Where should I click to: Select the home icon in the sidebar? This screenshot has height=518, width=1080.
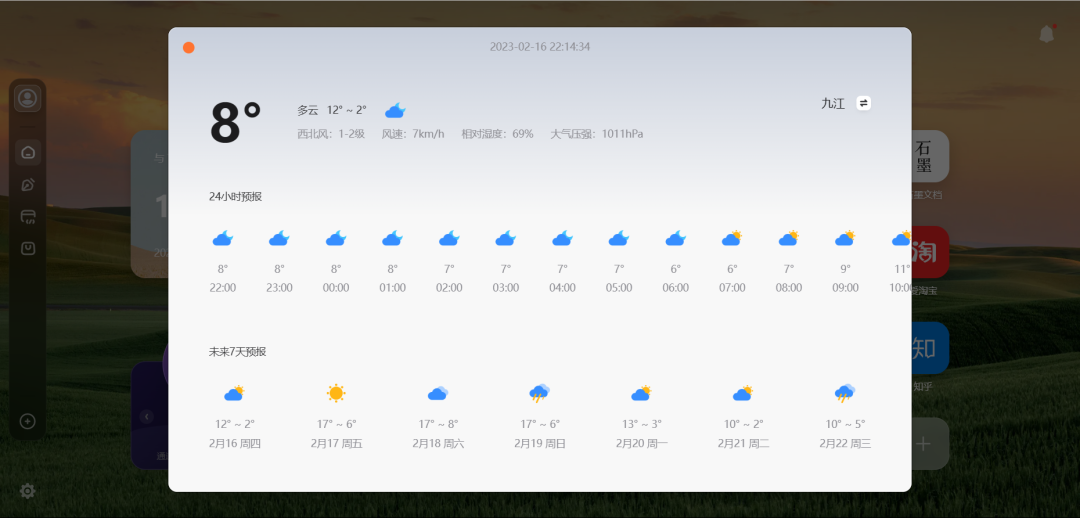(28, 152)
